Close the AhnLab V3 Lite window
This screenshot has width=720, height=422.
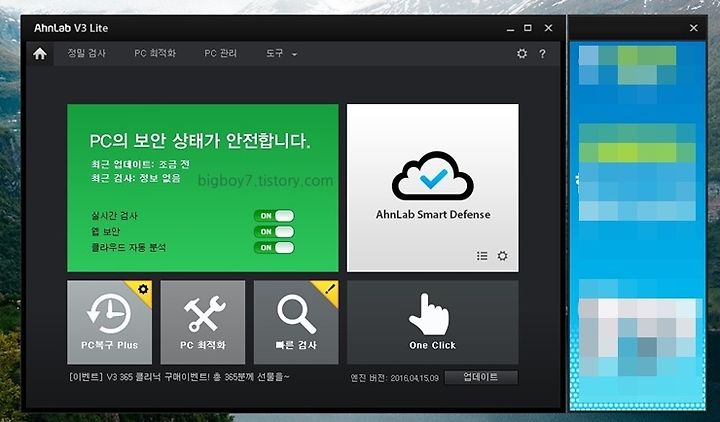click(548, 28)
